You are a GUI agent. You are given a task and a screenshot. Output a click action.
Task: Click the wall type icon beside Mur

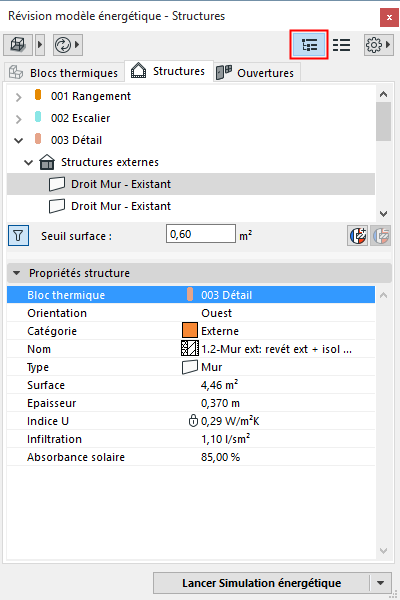(190, 367)
